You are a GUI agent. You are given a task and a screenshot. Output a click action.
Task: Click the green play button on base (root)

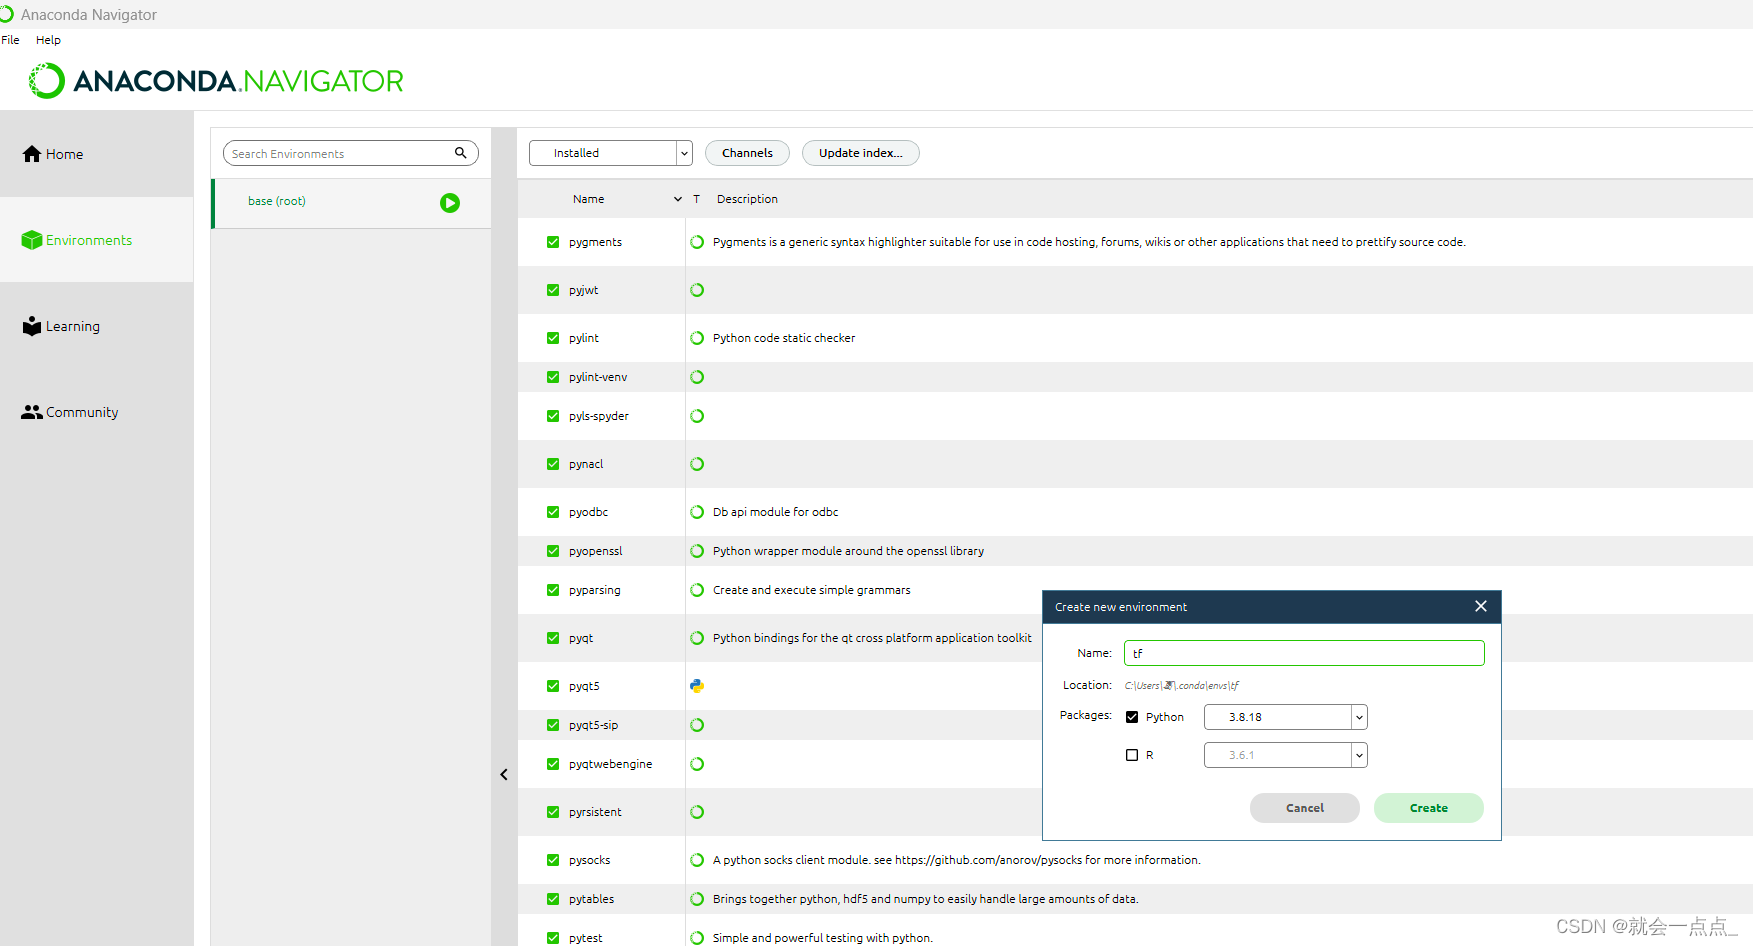pyautogui.click(x=450, y=203)
